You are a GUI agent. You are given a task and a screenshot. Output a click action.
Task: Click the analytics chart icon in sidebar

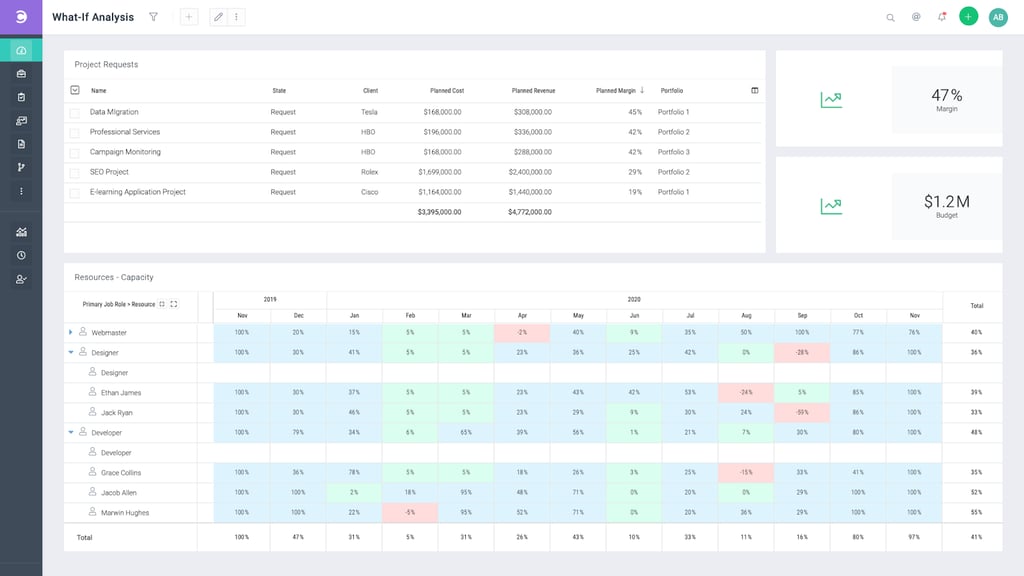point(21,231)
